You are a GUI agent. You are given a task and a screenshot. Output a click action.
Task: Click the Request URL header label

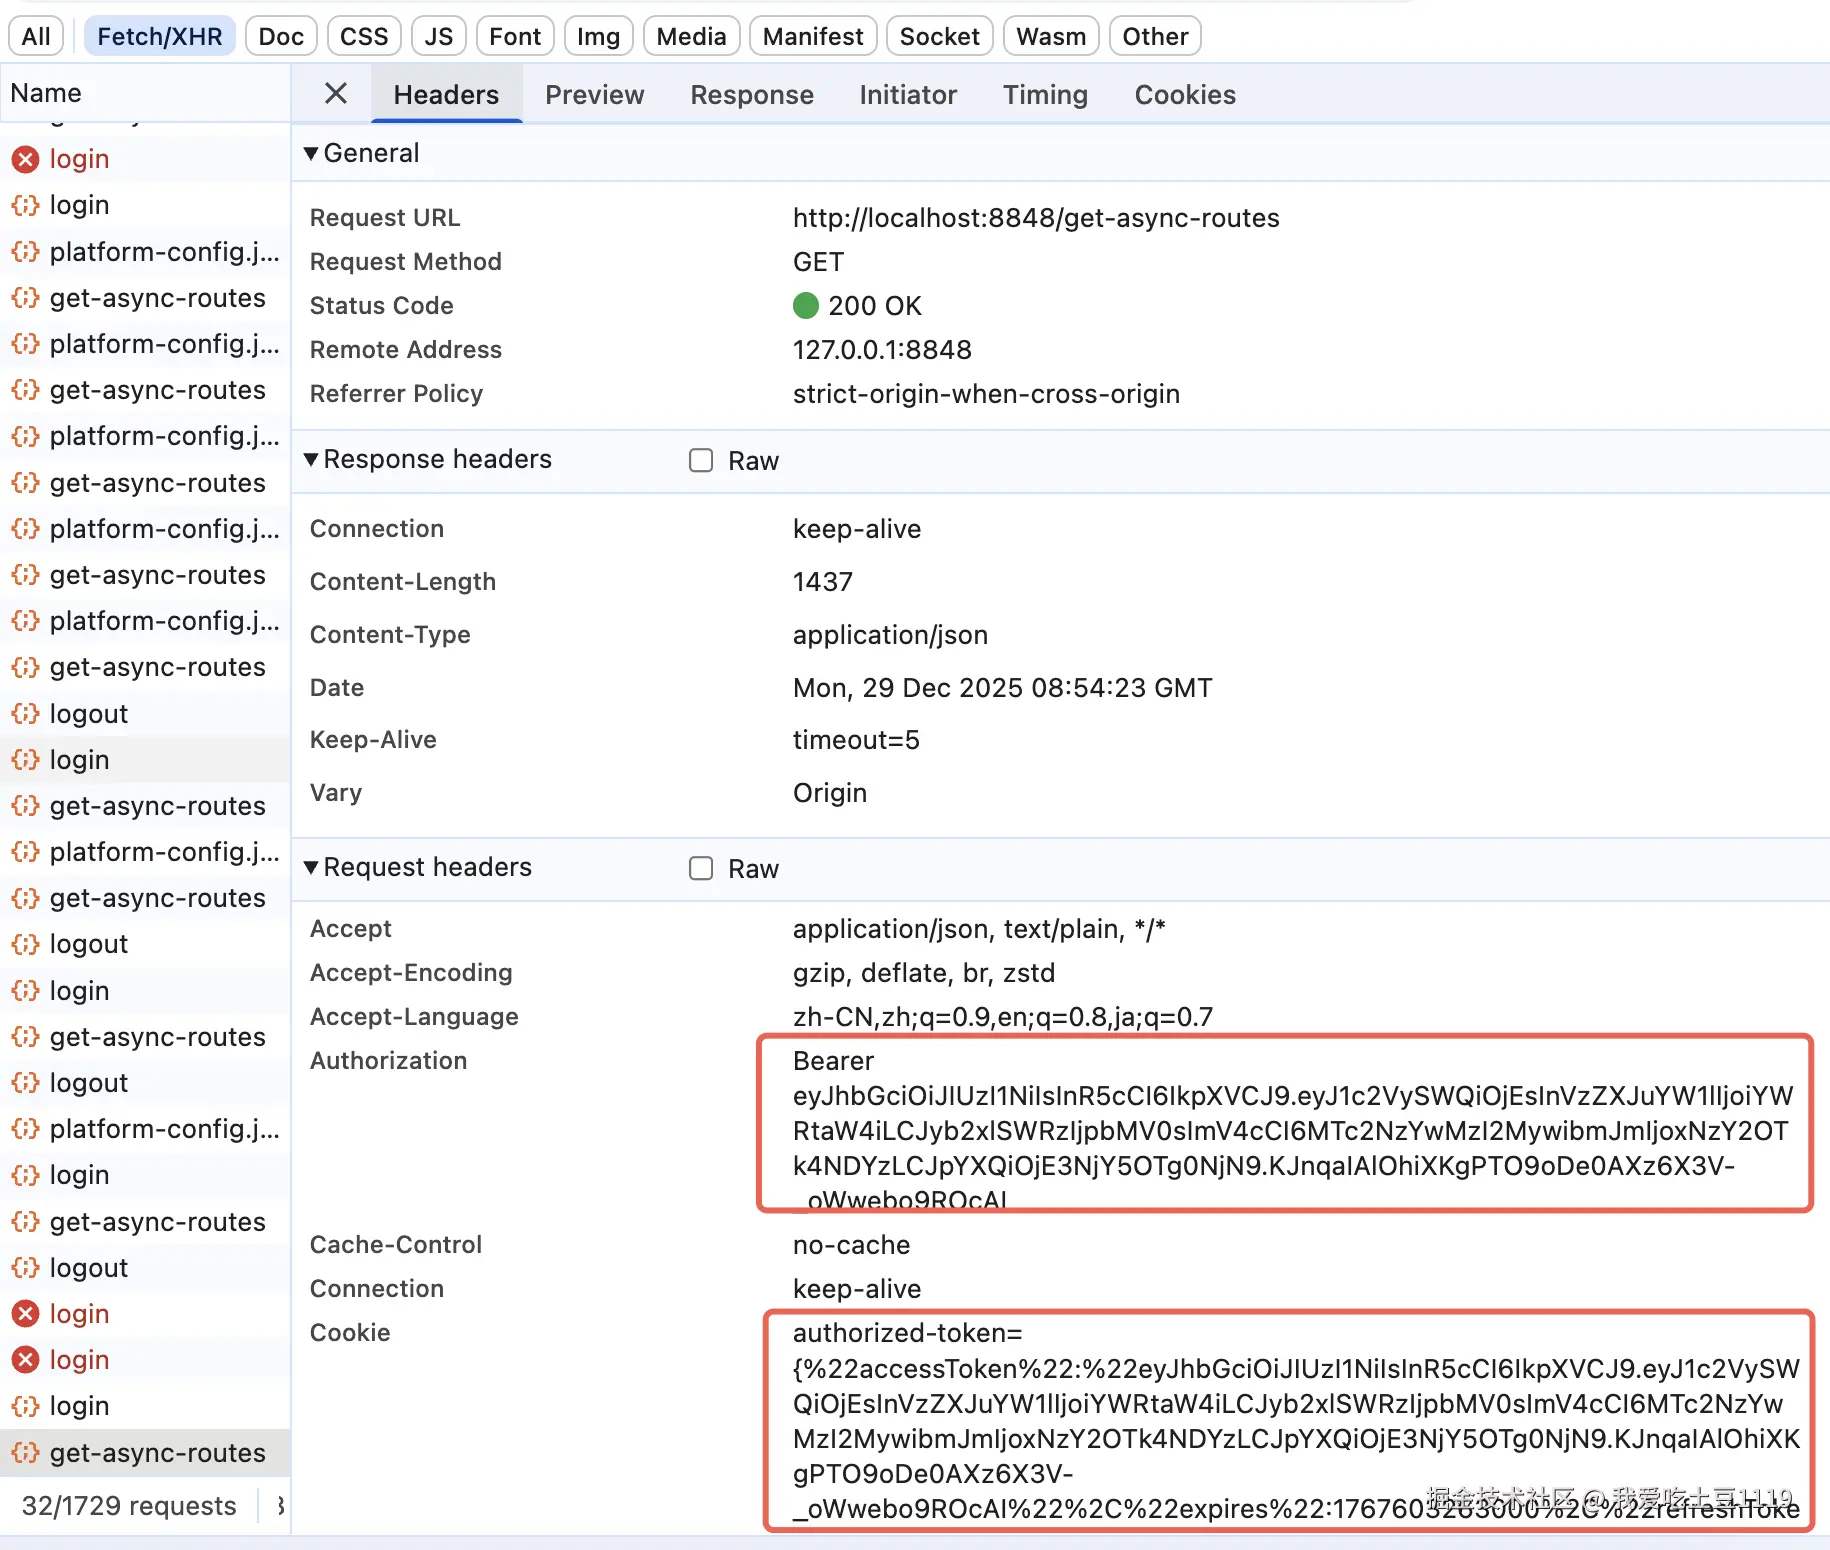(x=385, y=218)
